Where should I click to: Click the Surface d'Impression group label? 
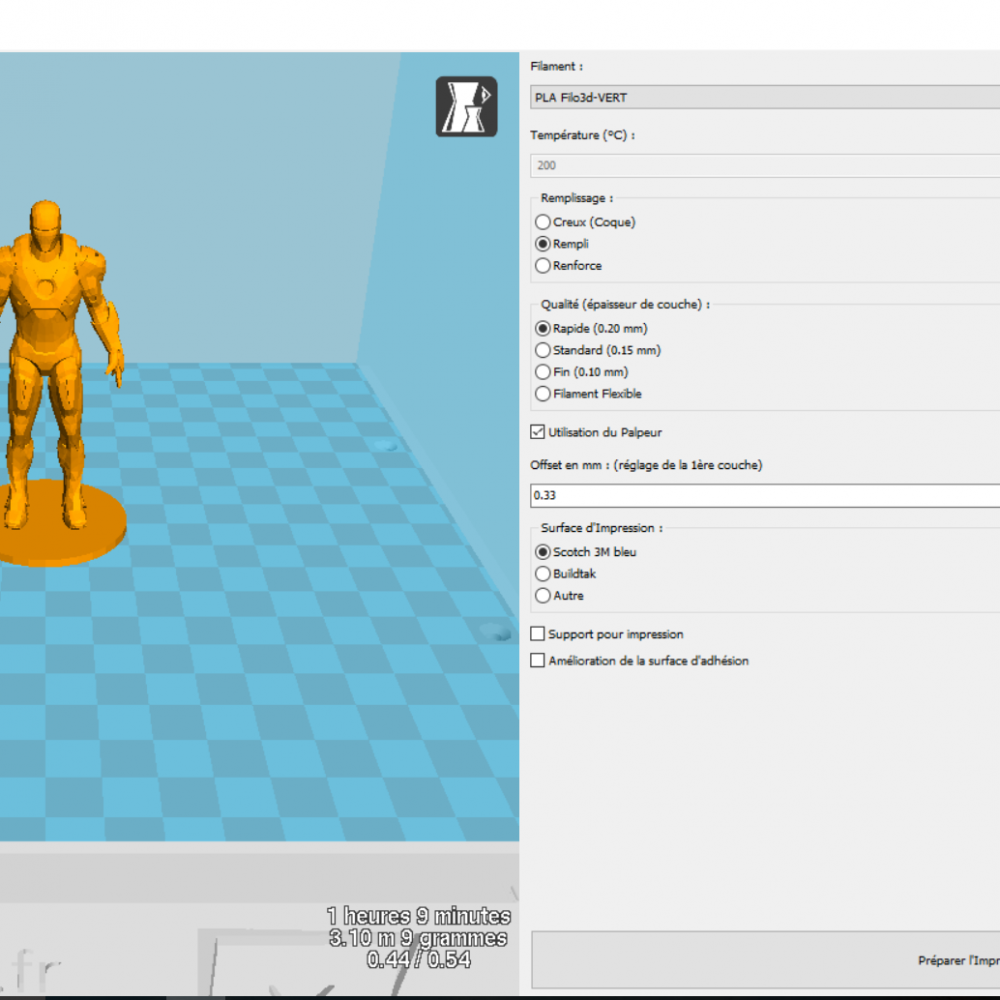click(x=601, y=528)
